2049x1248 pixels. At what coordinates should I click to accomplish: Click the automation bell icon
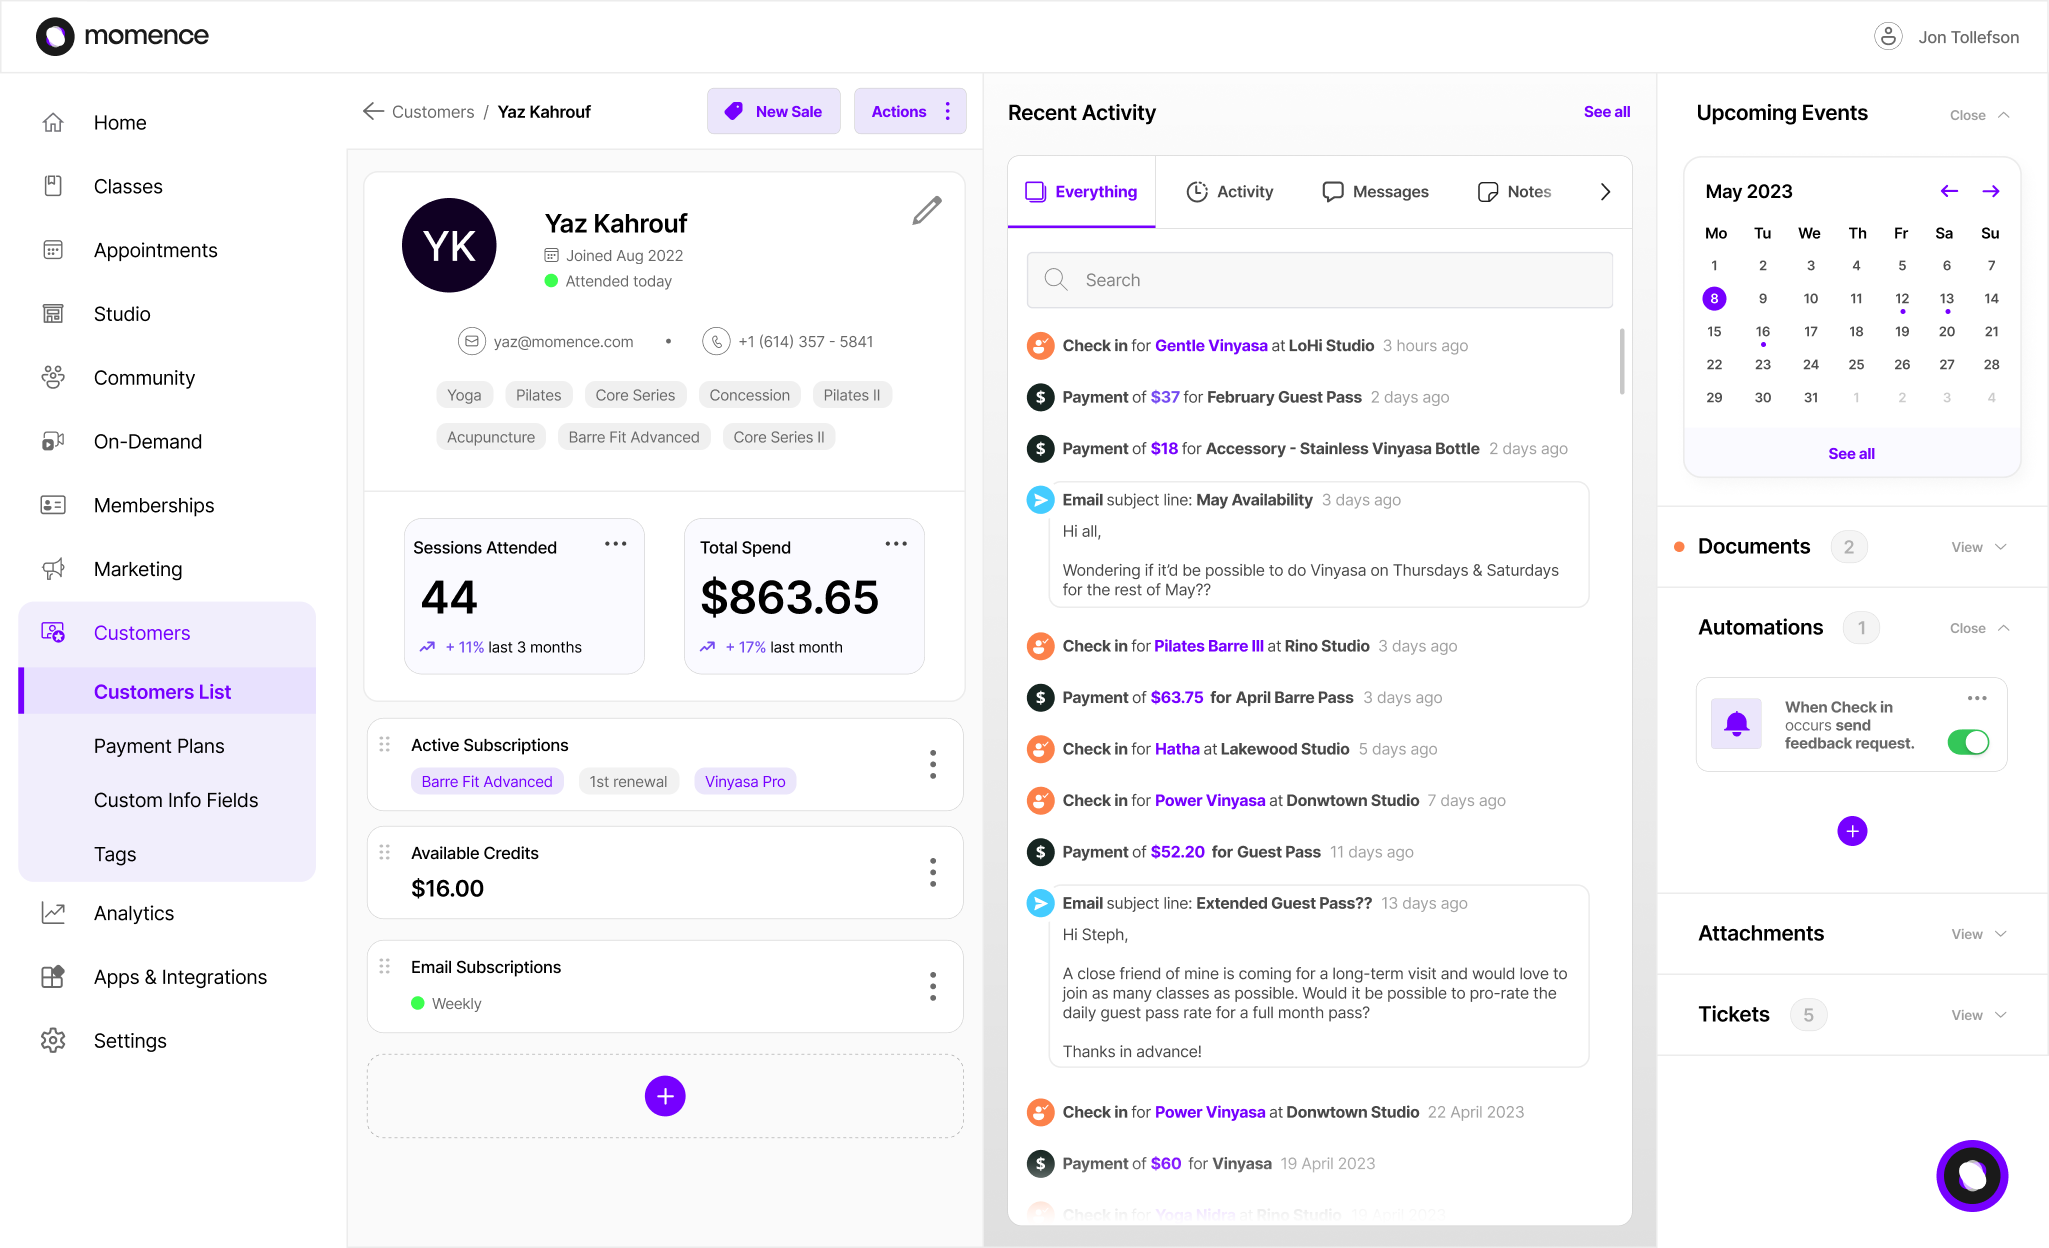click(x=1736, y=724)
